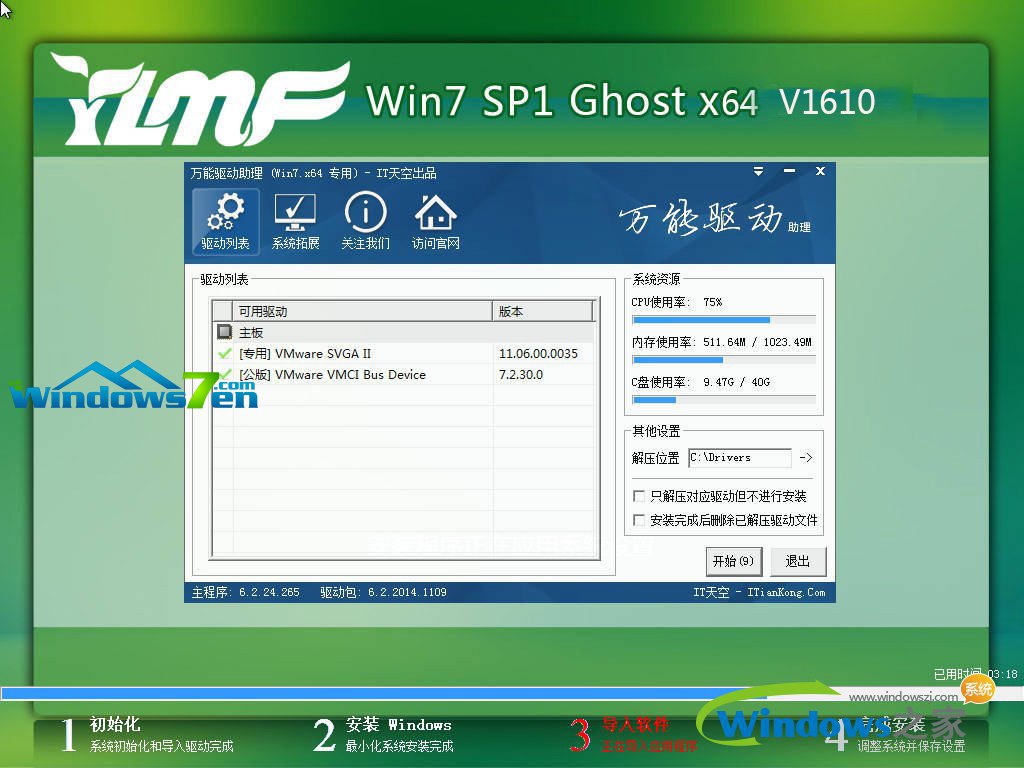Open the drop-down arrow in the title bar

coord(758,171)
